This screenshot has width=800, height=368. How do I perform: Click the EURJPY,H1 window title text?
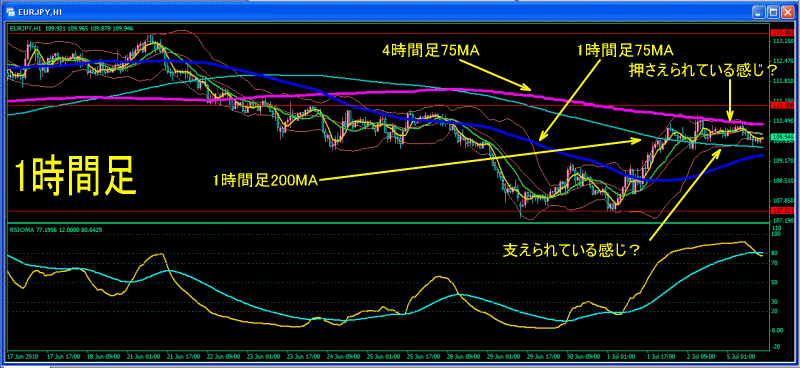(41, 12)
